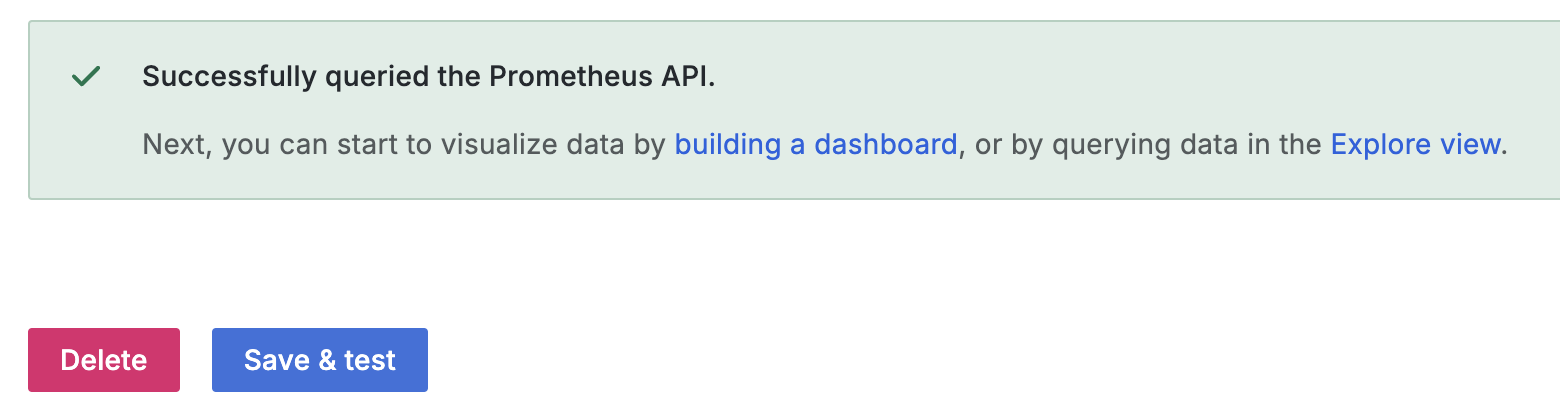The width and height of the screenshot is (1560, 412).
Task: Select the Successfully queried the Prometheus API heading
Action: [429, 77]
